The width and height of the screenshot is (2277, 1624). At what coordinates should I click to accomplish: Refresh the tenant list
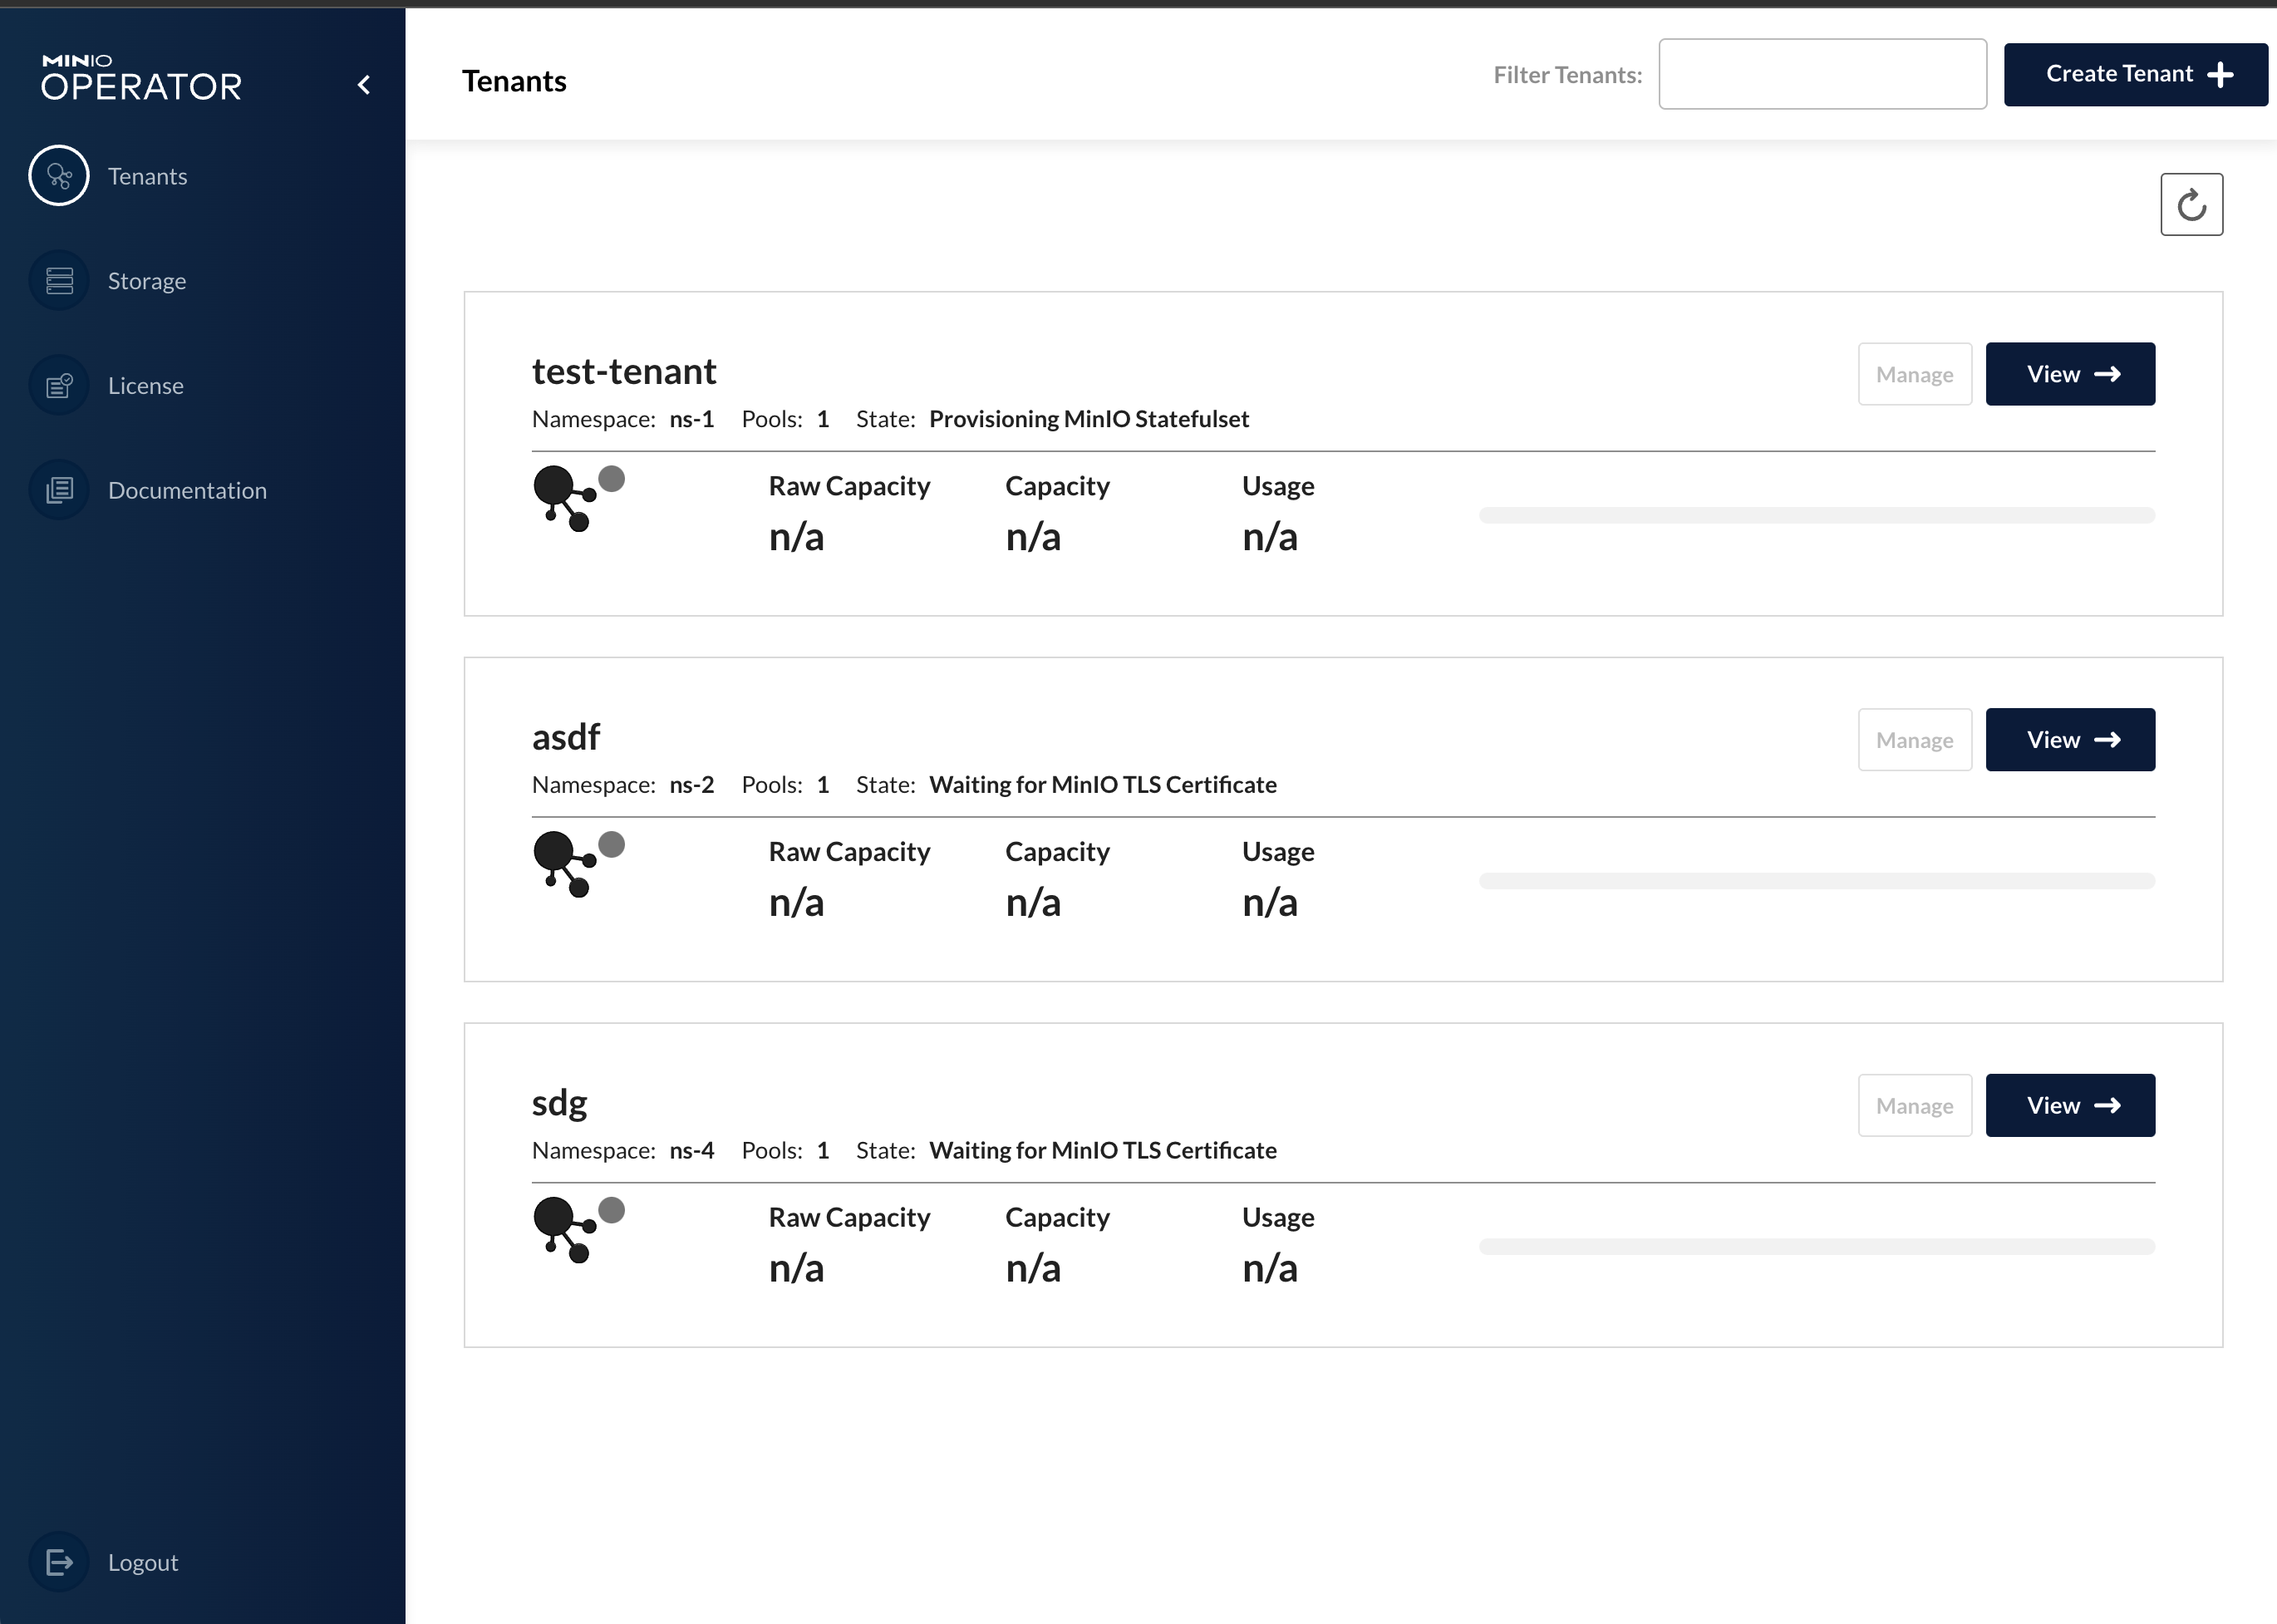point(2190,205)
